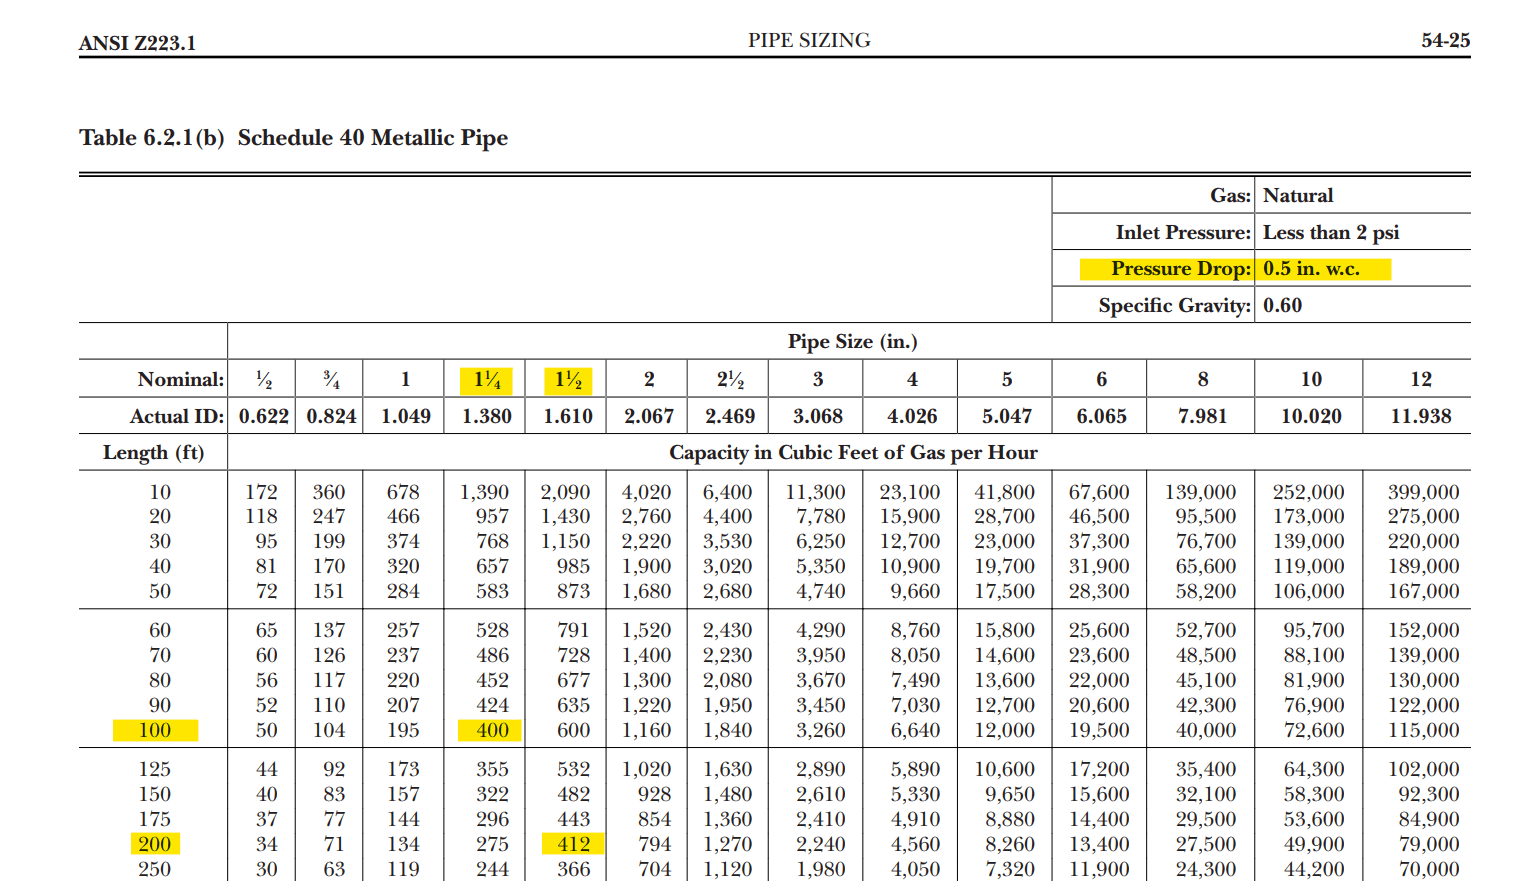Screen dimensions: 1531x881
Task: Click the capacity cell "102,000"
Action: coord(1423,769)
